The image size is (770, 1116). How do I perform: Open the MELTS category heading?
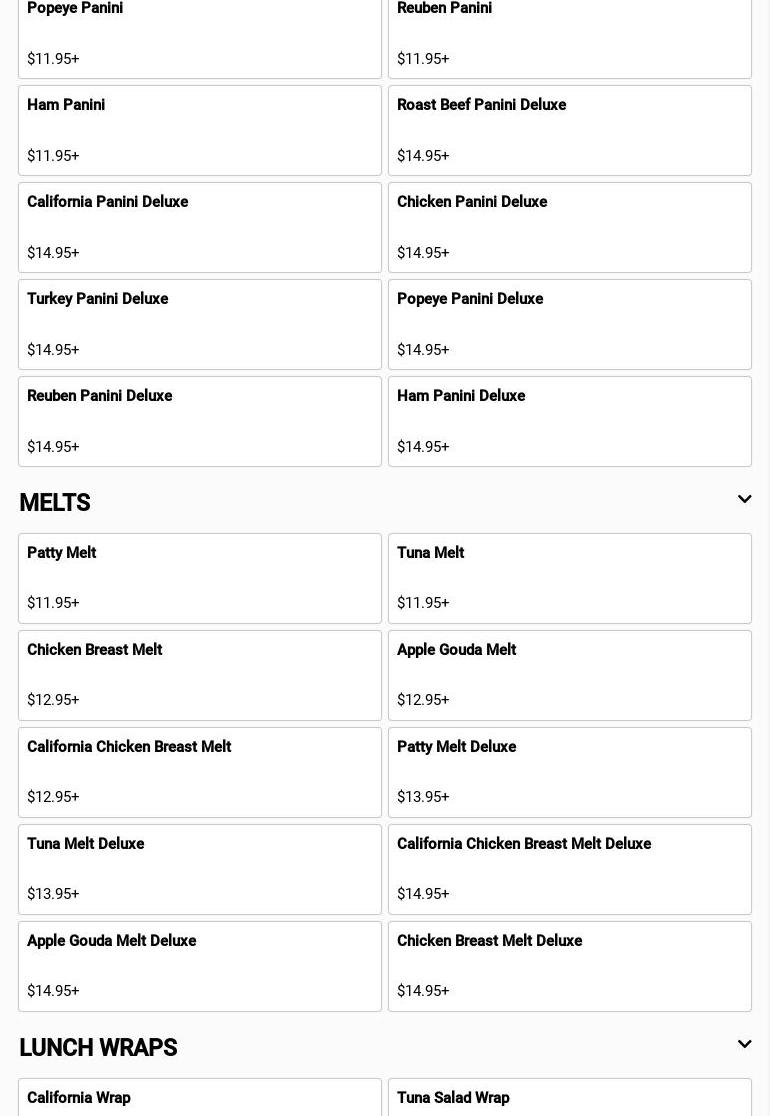click(x=55, y=503)
